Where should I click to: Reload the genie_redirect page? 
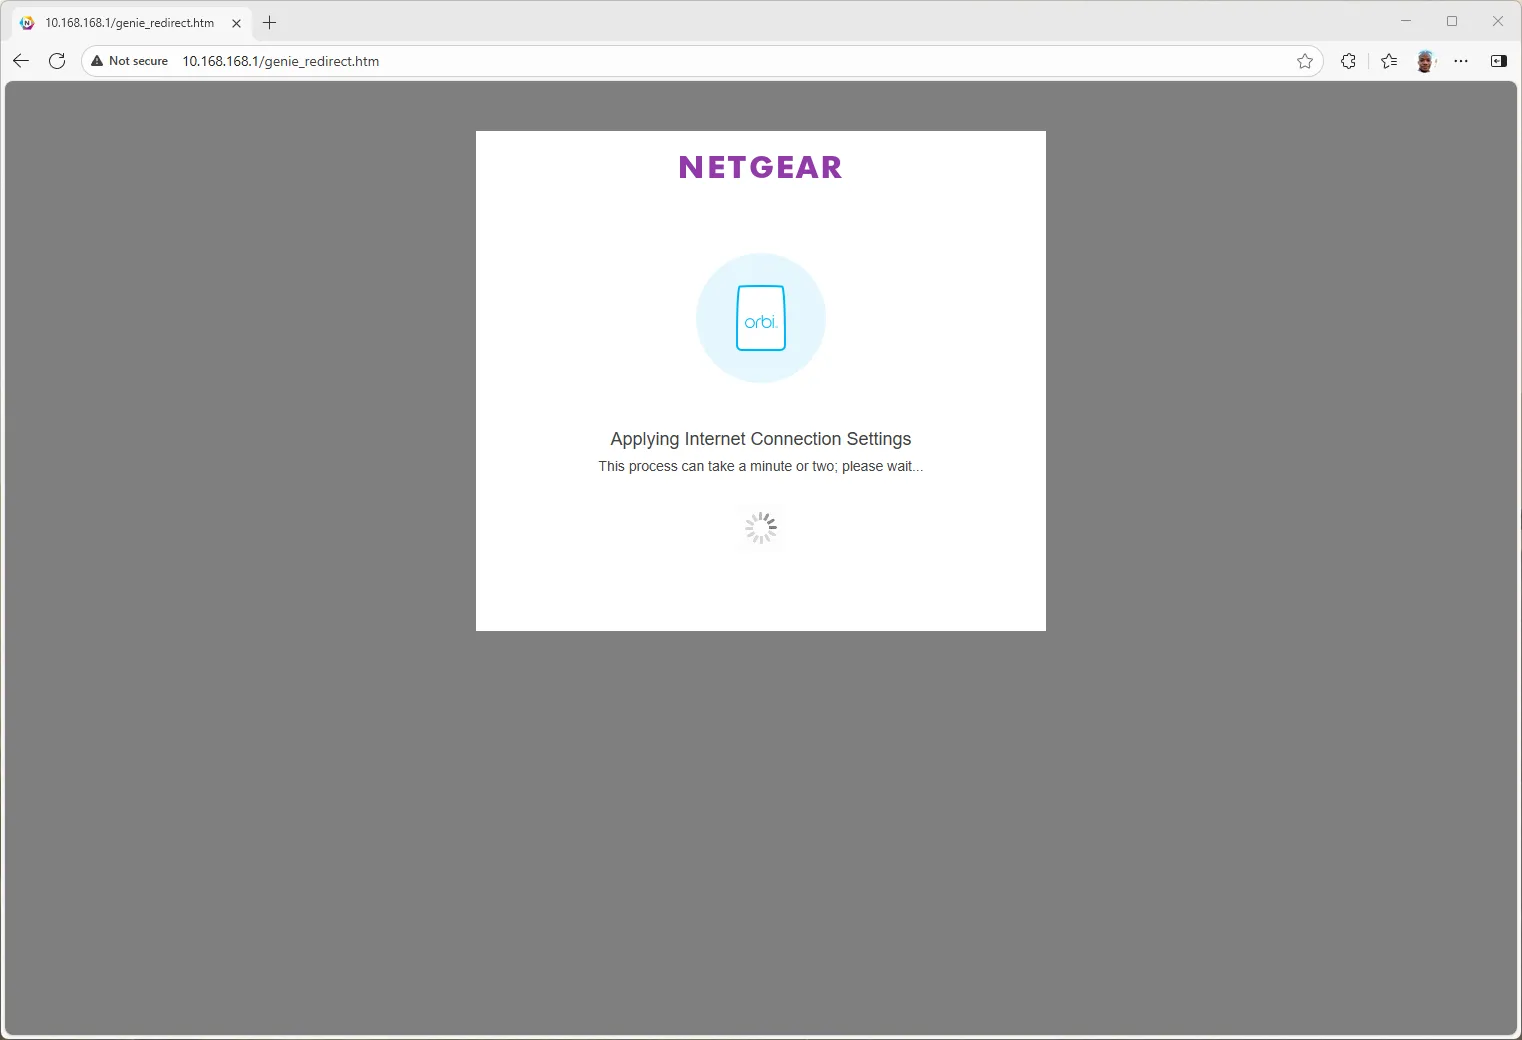click(57, 61)
